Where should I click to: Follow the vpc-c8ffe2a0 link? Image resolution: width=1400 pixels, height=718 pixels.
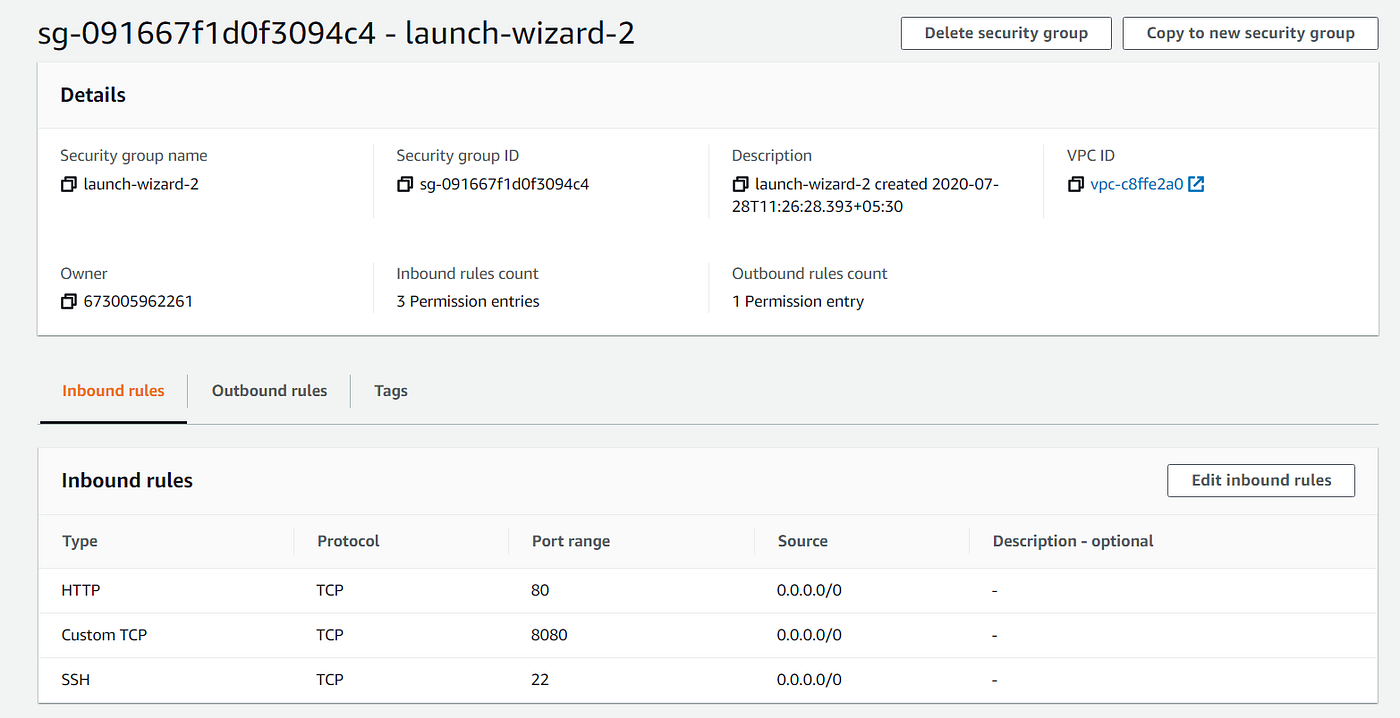click(x=1140, y=183)
